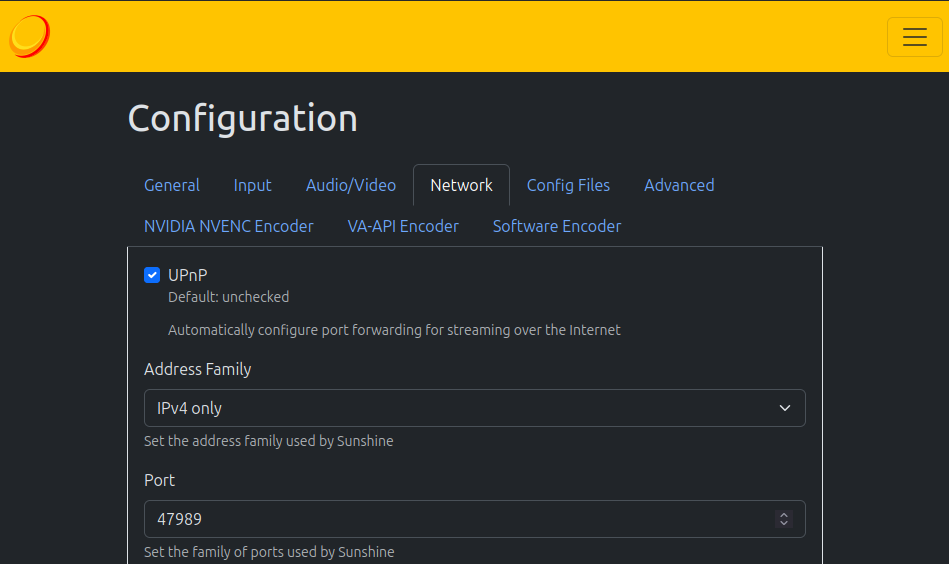The height and width of the screenshot is (564, 949).
Task: Open the IPv4 only dropdown
Action: pyautogui.click(x=474, y=408)
